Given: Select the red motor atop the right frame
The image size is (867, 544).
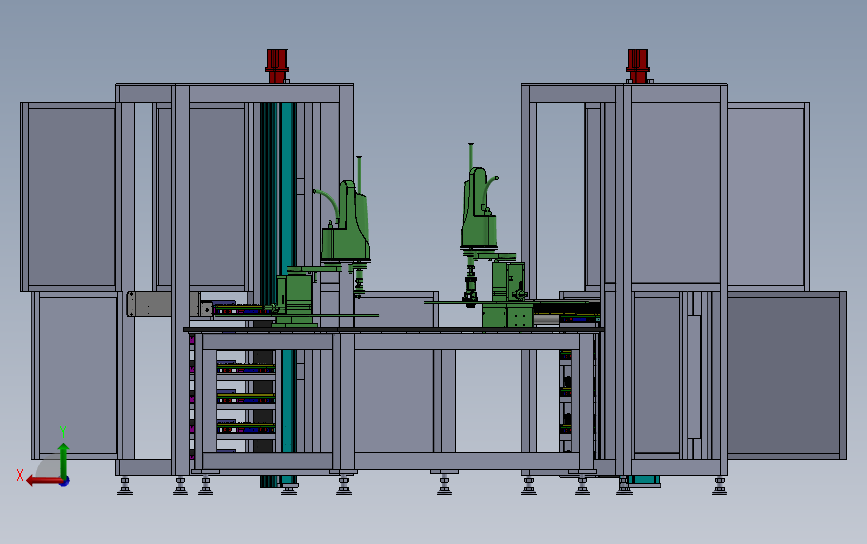Looking at the screenshot, I should click(638, 66).
